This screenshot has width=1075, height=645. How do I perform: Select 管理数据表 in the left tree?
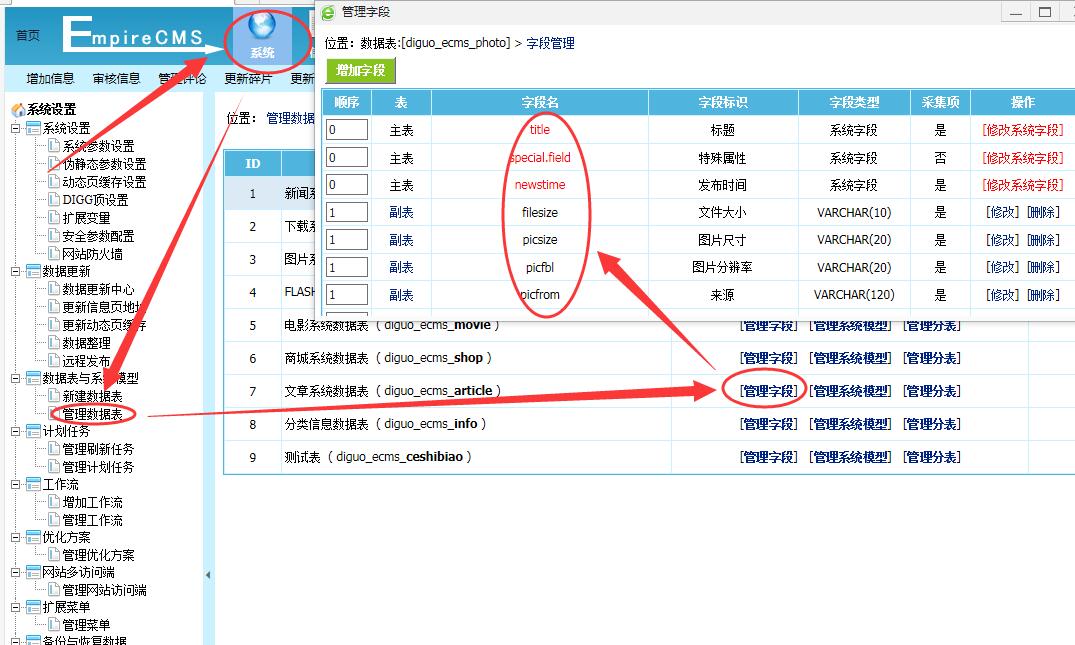point(92,414)
